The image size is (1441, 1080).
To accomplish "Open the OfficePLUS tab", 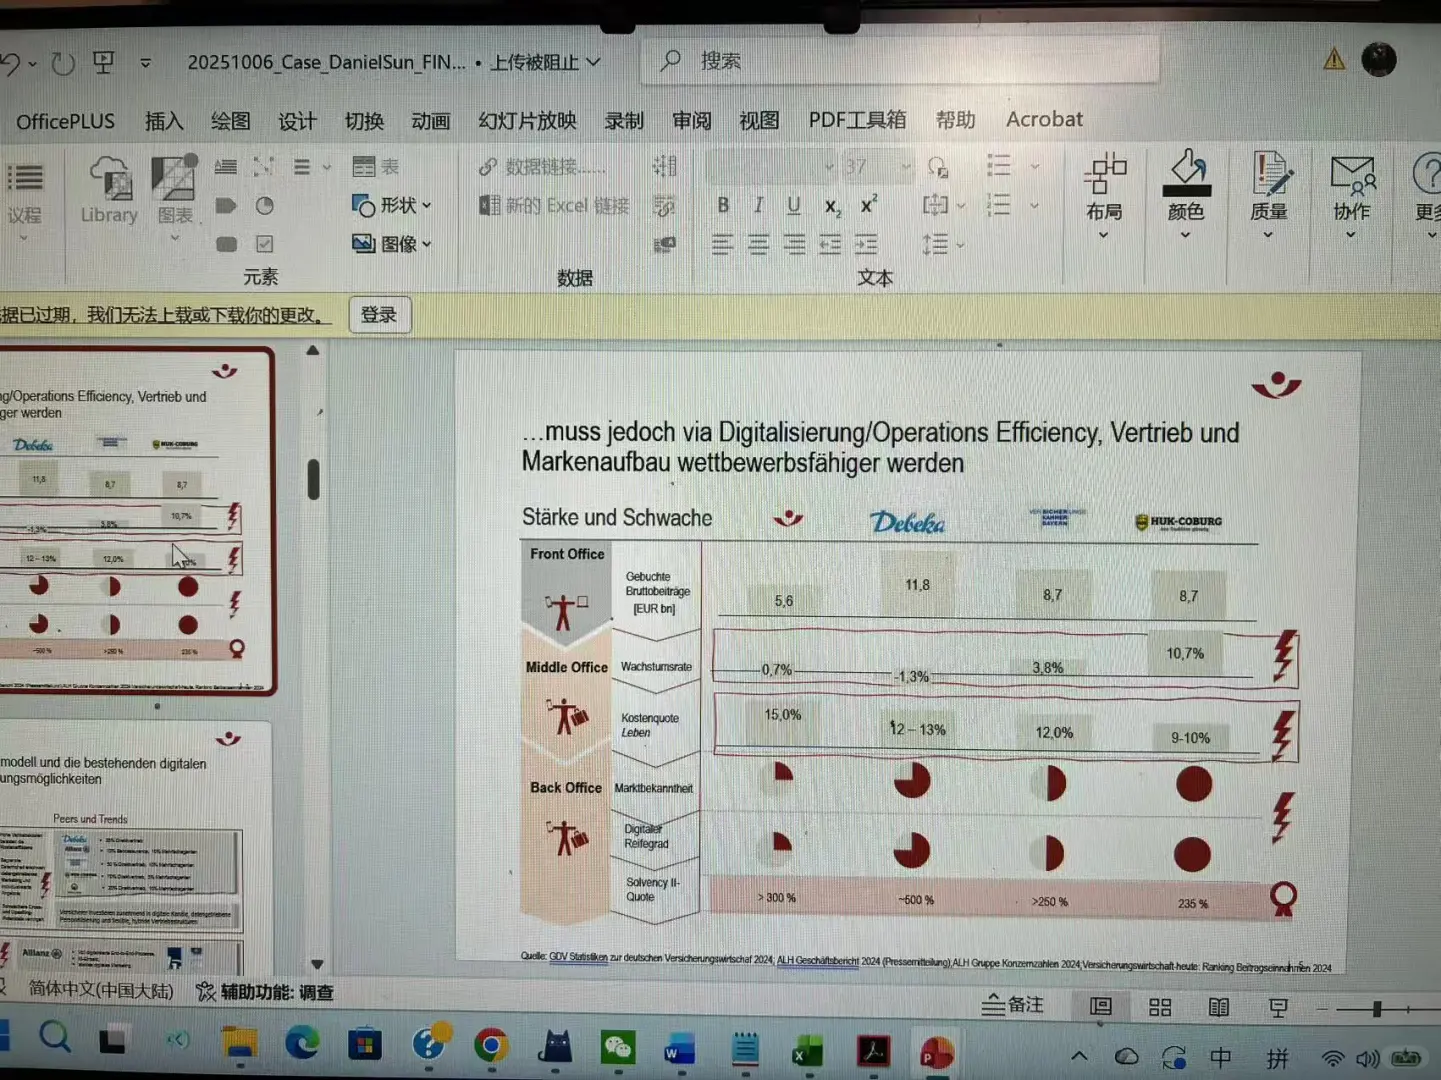I will (66, 121).
